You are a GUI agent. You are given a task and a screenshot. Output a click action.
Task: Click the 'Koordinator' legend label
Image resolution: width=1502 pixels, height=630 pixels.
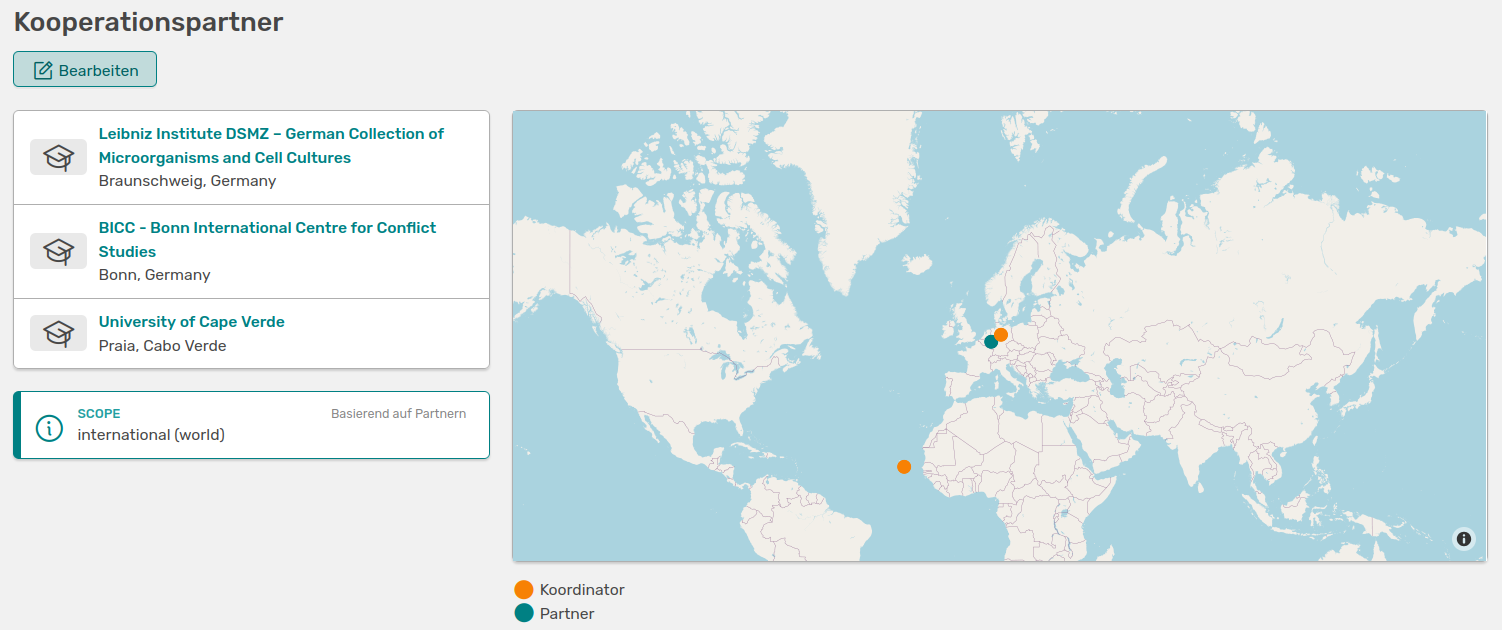pyautogui.click(x=582, y=590)
